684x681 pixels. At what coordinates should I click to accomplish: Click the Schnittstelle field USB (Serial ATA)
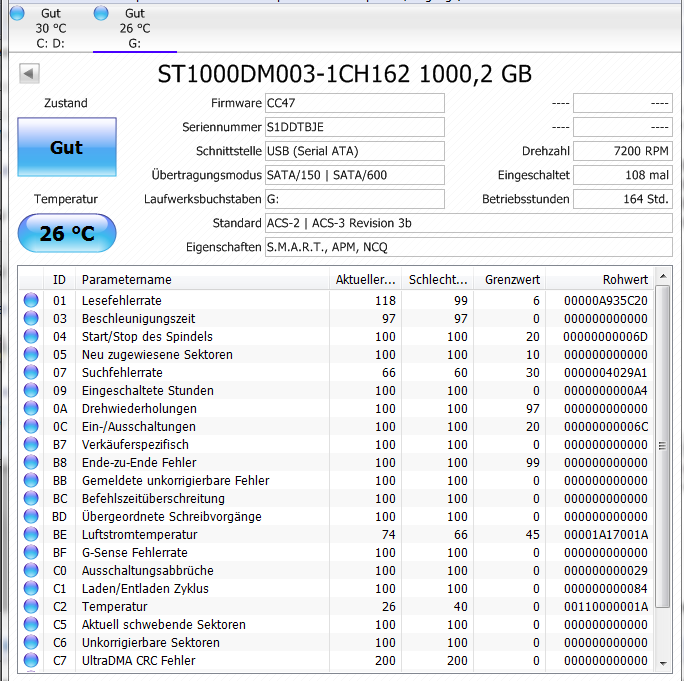(355, 151)
